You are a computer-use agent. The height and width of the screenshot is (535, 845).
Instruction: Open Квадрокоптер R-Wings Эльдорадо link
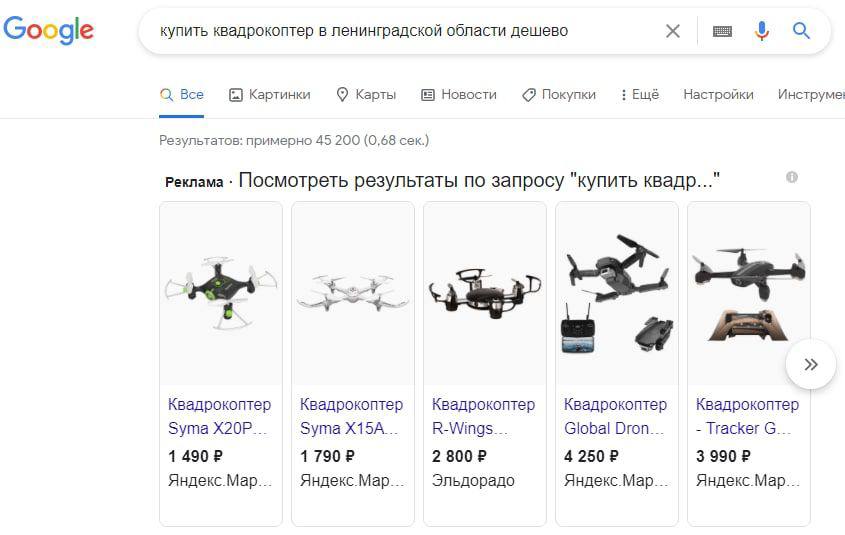point(483,416)
